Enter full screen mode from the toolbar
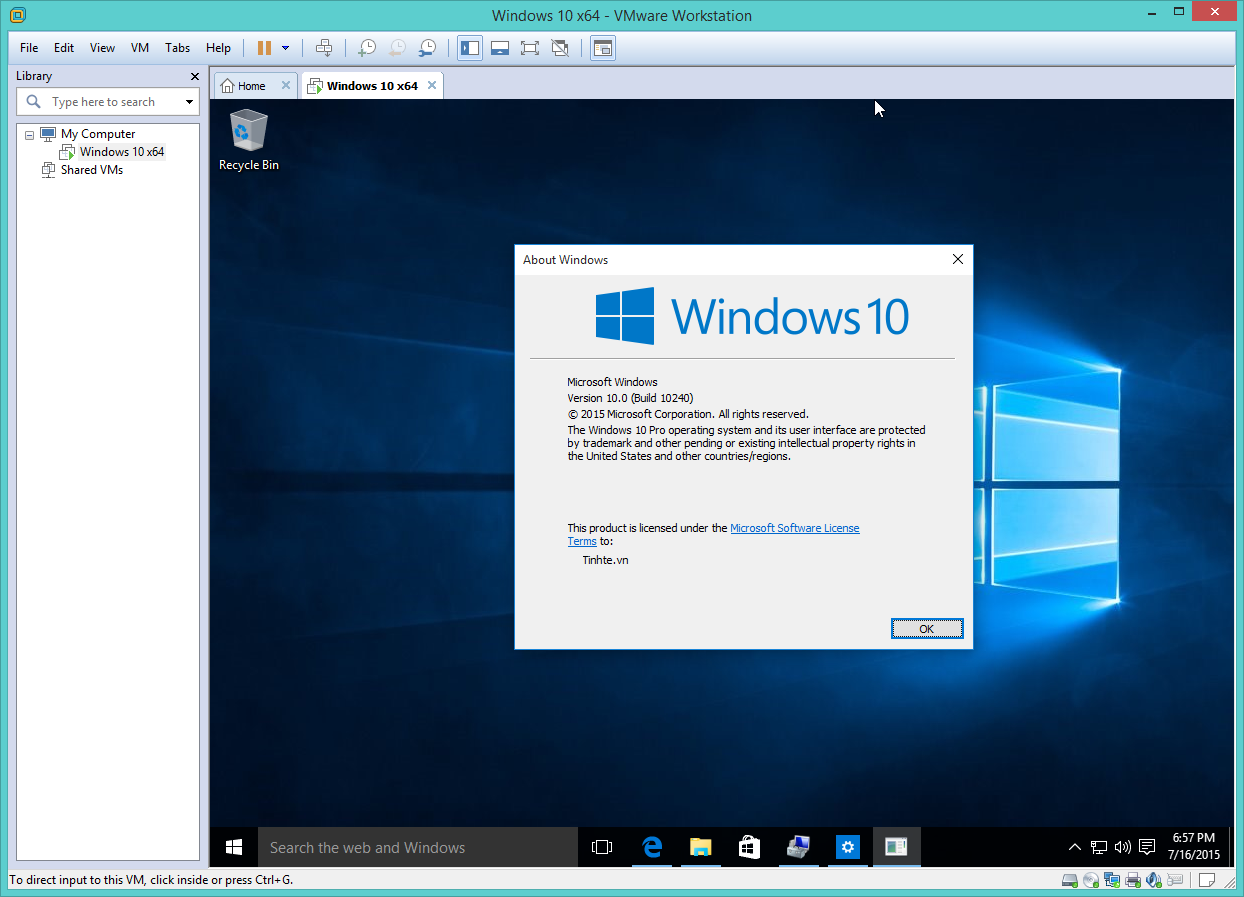This screenshot has height=897, width=1244. coord(530,48)
